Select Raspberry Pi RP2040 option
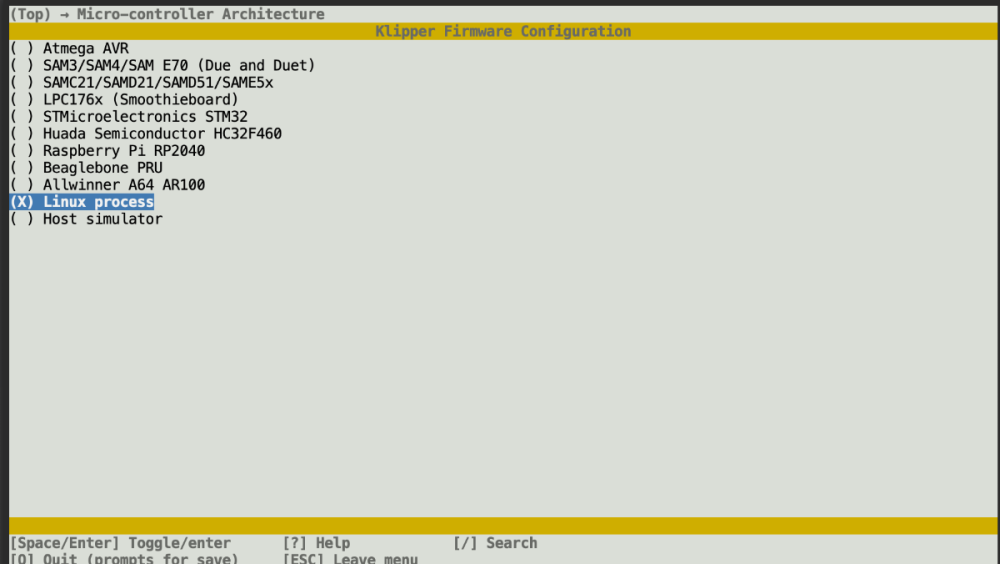This screenshot has width=1000, height=564. pyautogui.click(x=108, y=151)
